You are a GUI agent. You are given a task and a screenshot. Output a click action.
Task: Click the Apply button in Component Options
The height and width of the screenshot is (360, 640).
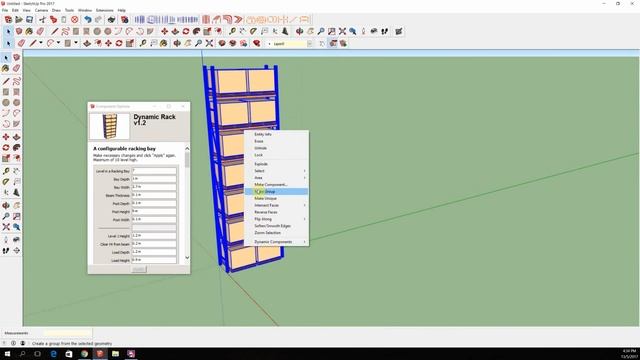(x=139, y=269)
